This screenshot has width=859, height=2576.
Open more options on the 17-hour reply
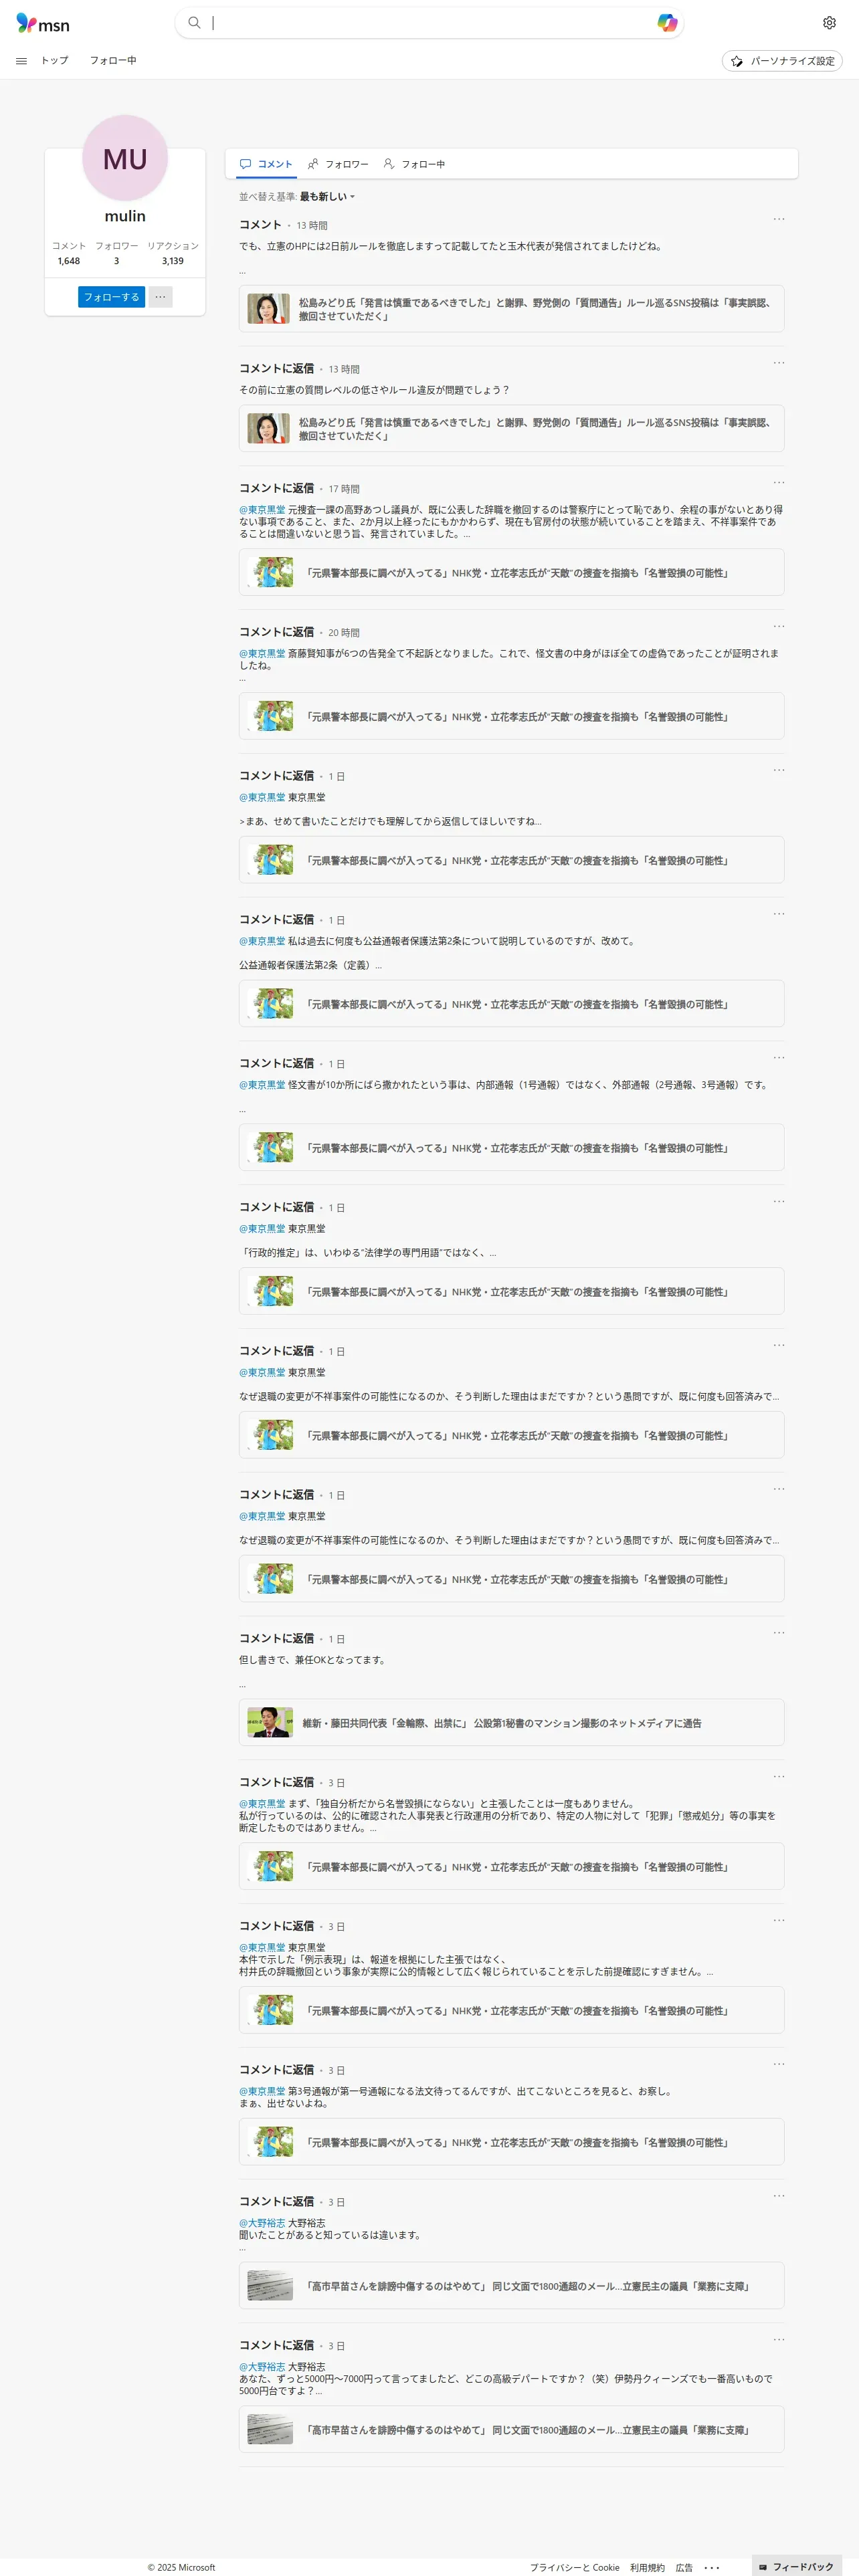click(779, 483)
